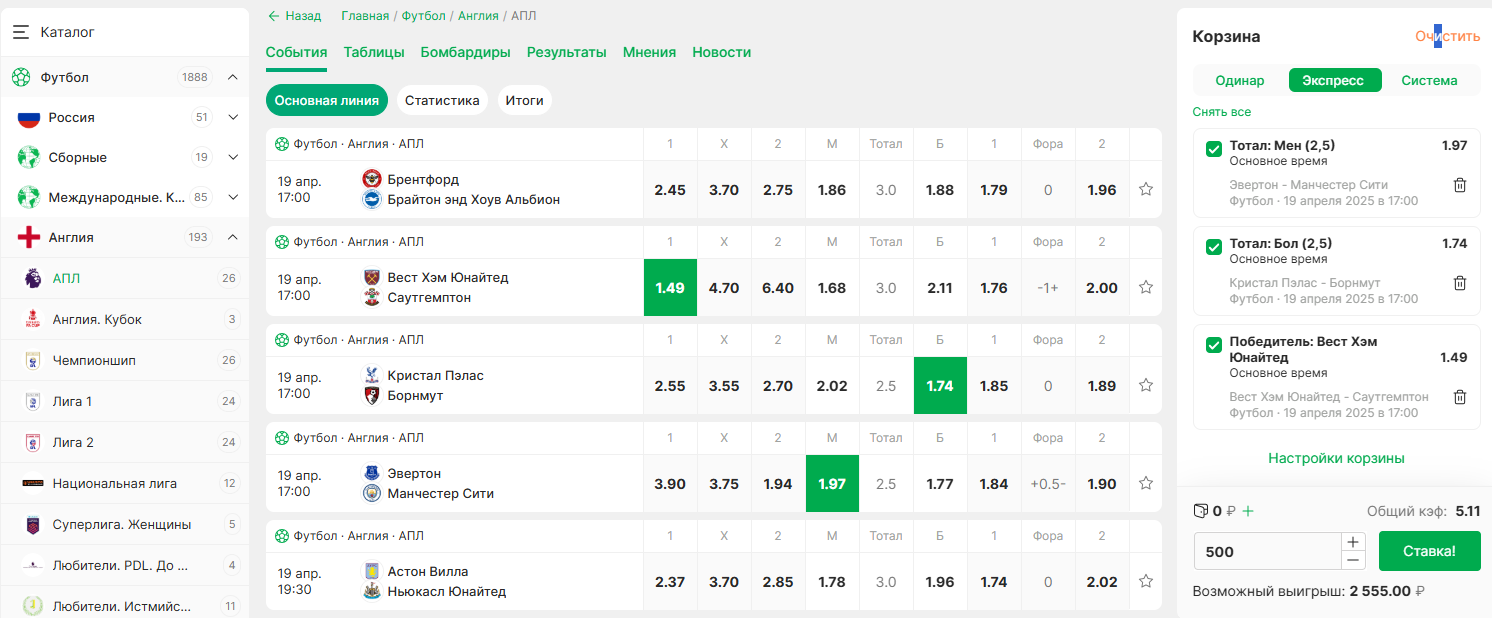
Task: Deselect the 1.97 М odds for Эвертон
Action: pos(832,484)
